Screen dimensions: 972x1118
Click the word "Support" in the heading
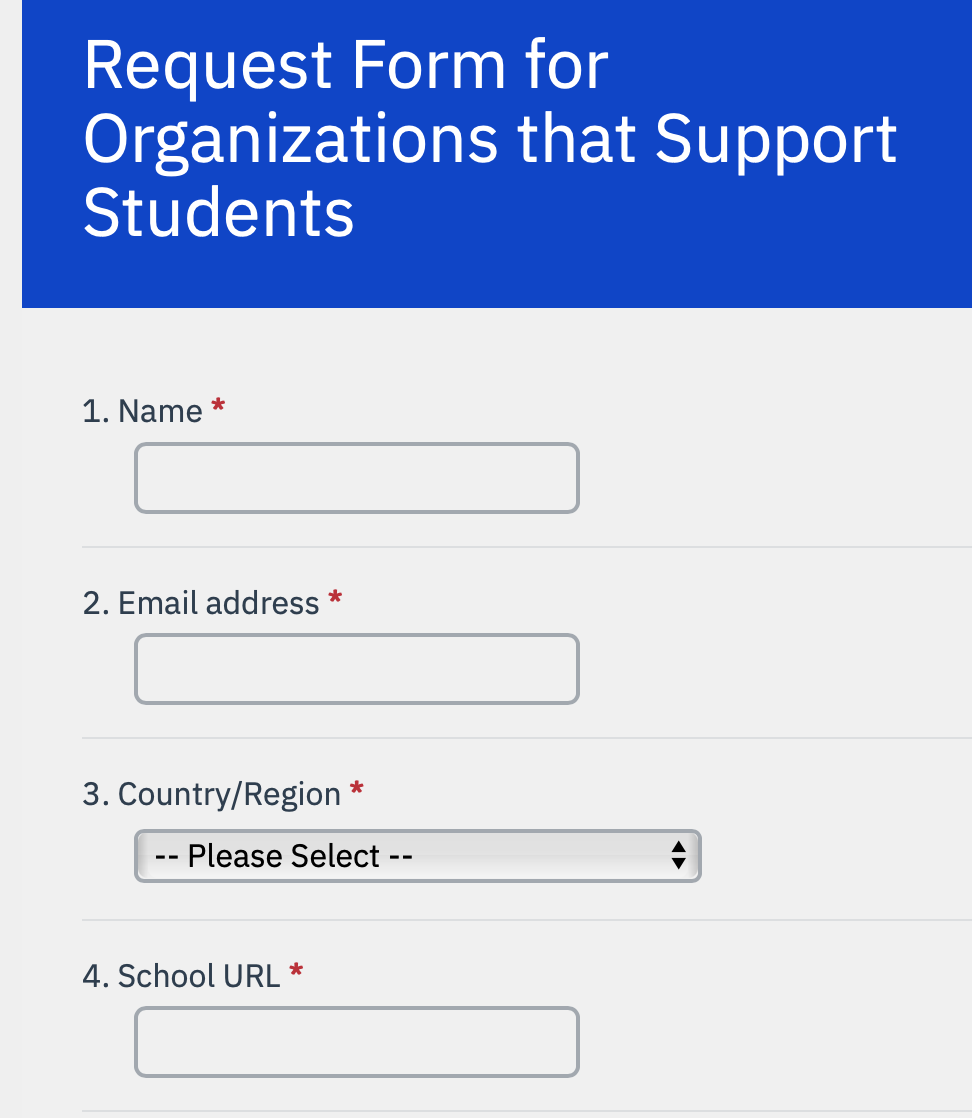776,141
